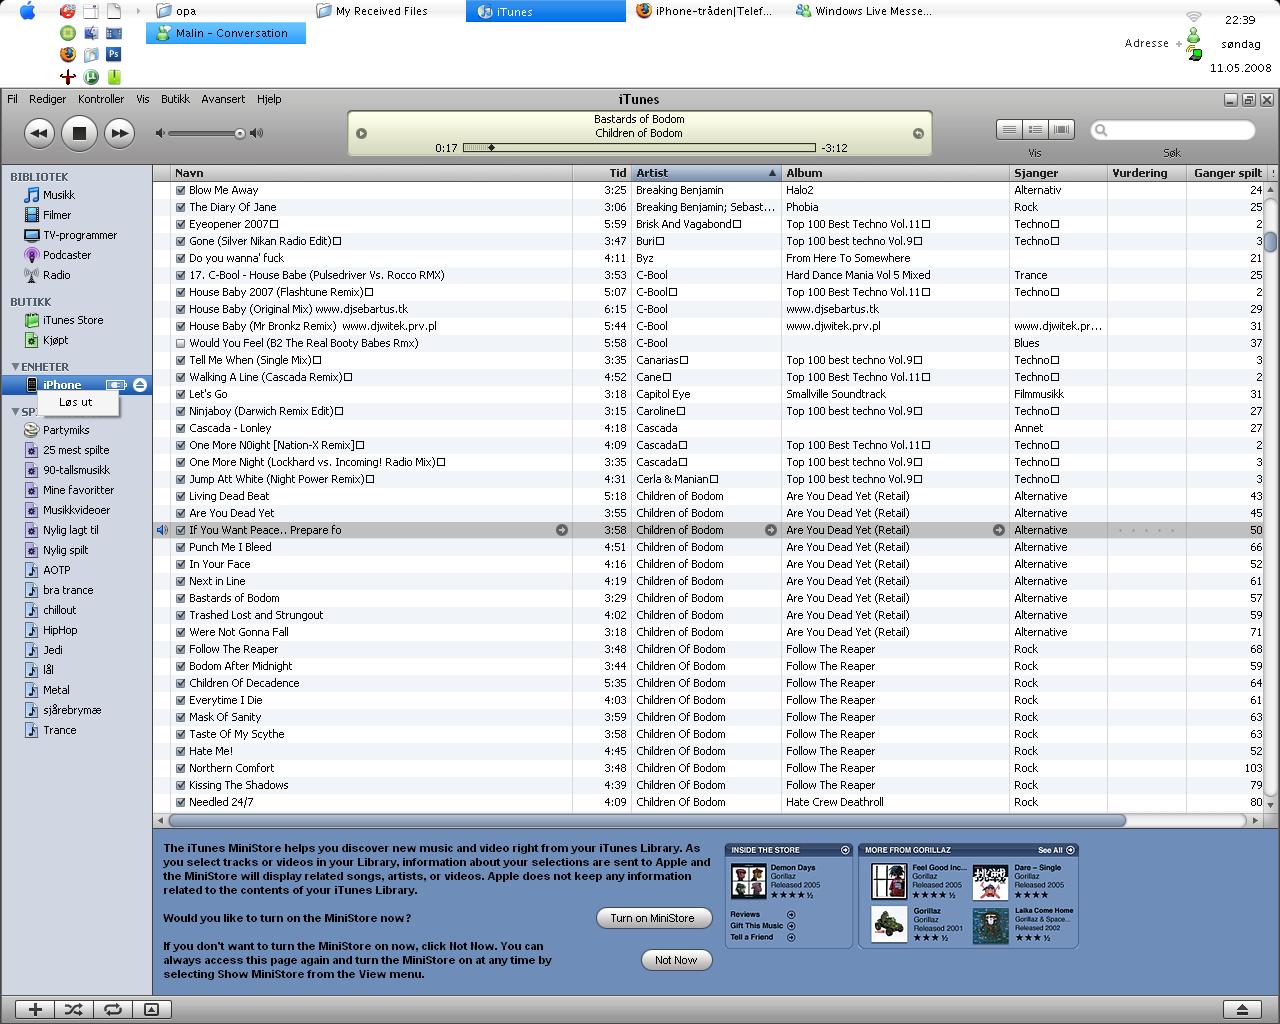Screen dimensions: 1280x1024
Task: Click Turn on MiniStore button
Action: point(653,918)
